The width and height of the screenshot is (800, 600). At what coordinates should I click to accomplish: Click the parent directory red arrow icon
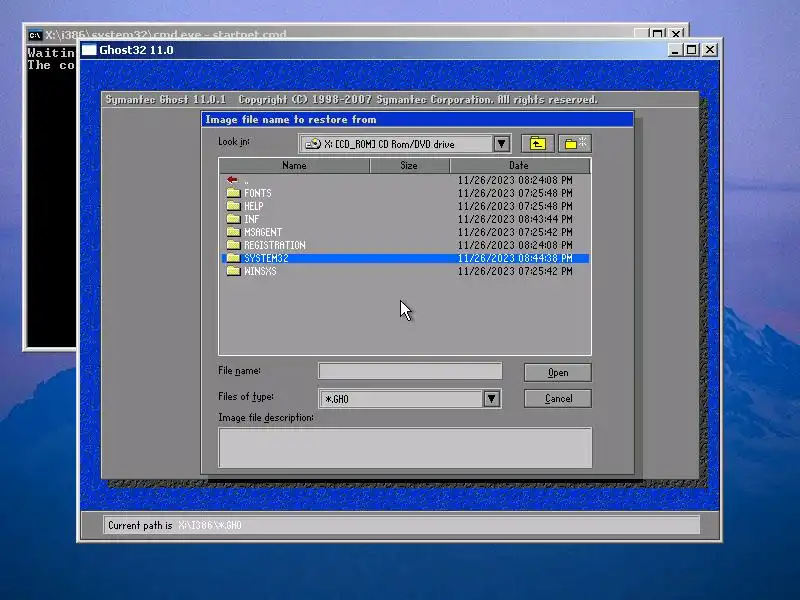tap(232, 180)
